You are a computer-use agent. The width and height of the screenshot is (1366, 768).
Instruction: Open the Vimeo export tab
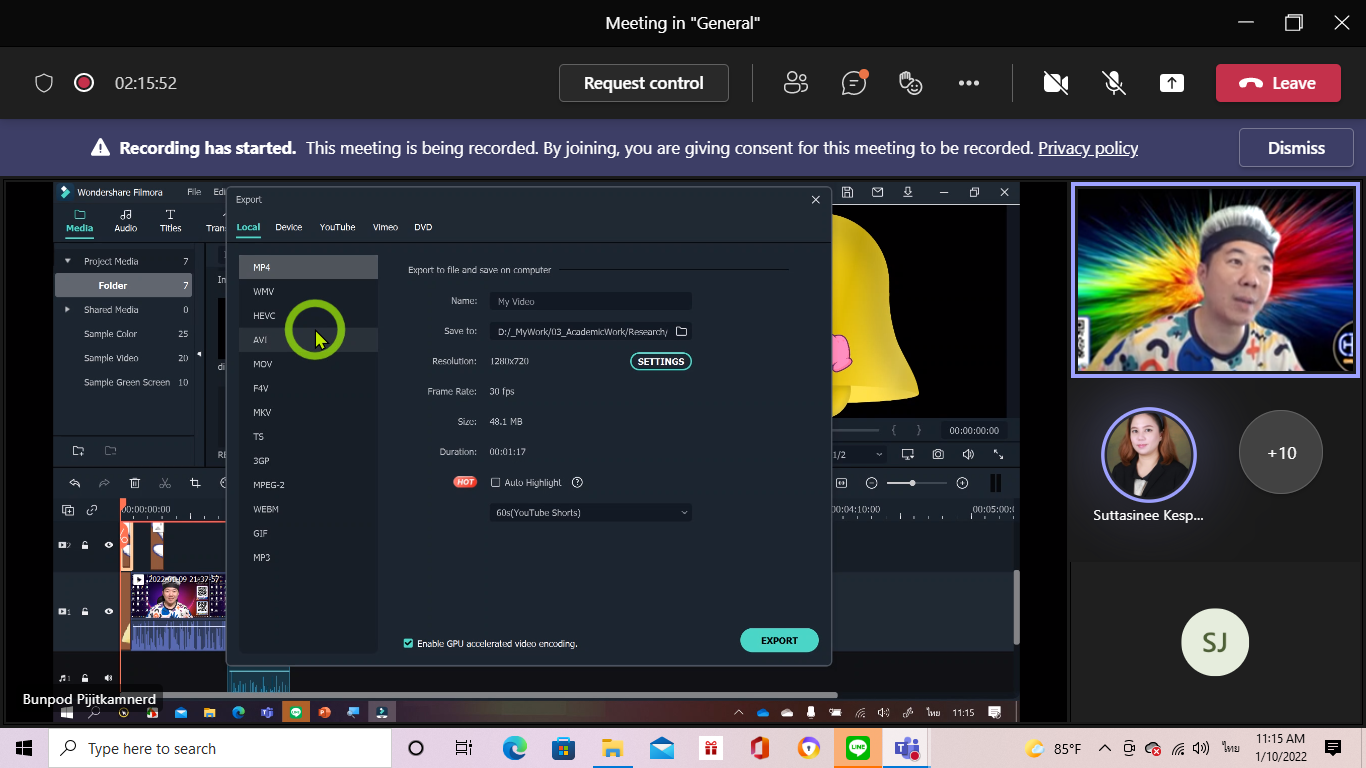[385, 227]
